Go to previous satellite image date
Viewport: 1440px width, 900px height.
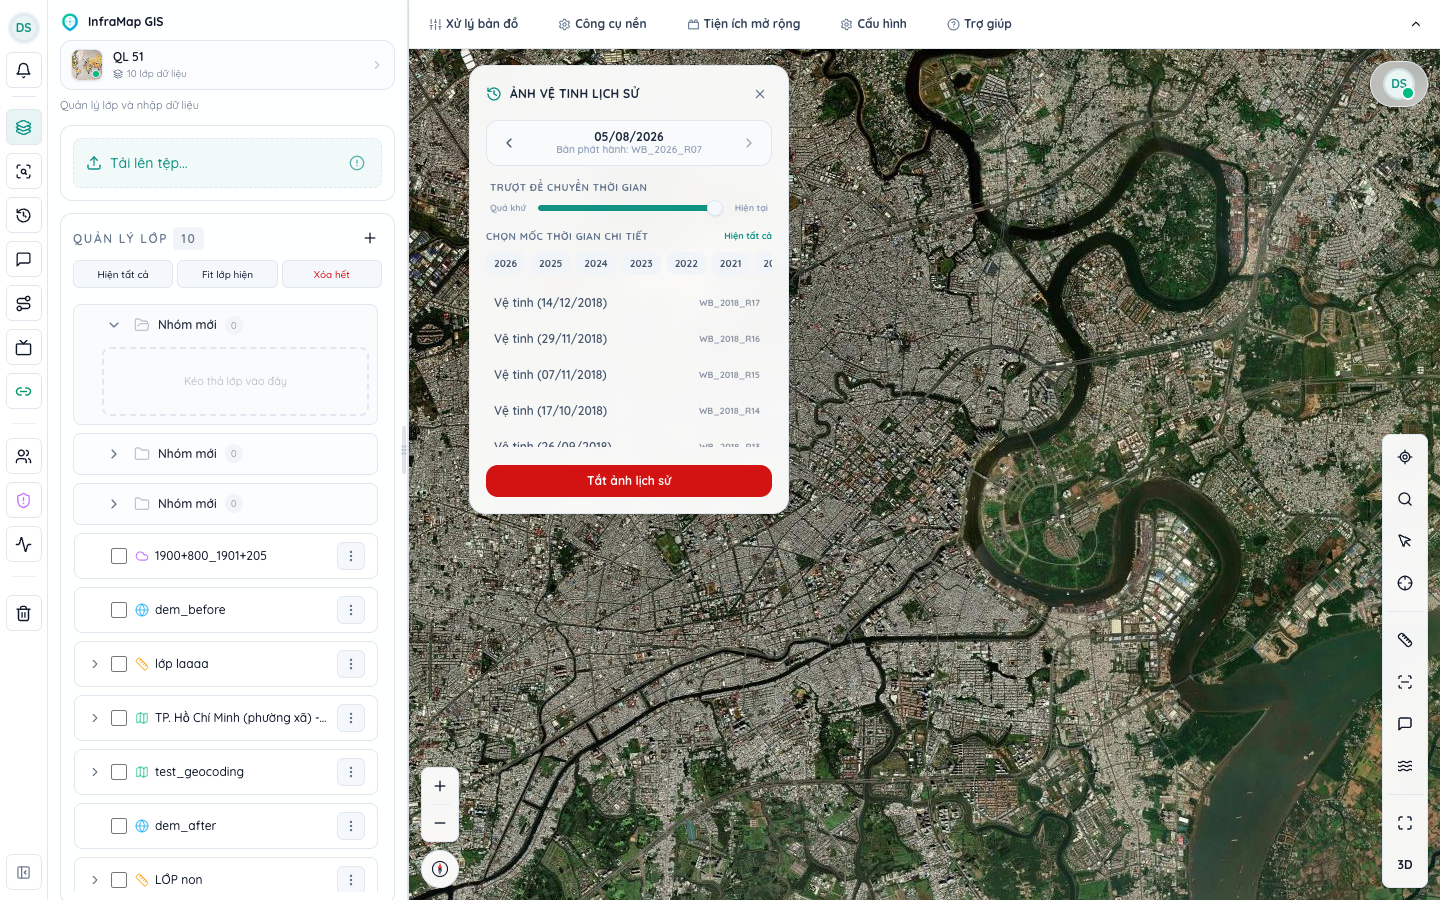point(509,143)
